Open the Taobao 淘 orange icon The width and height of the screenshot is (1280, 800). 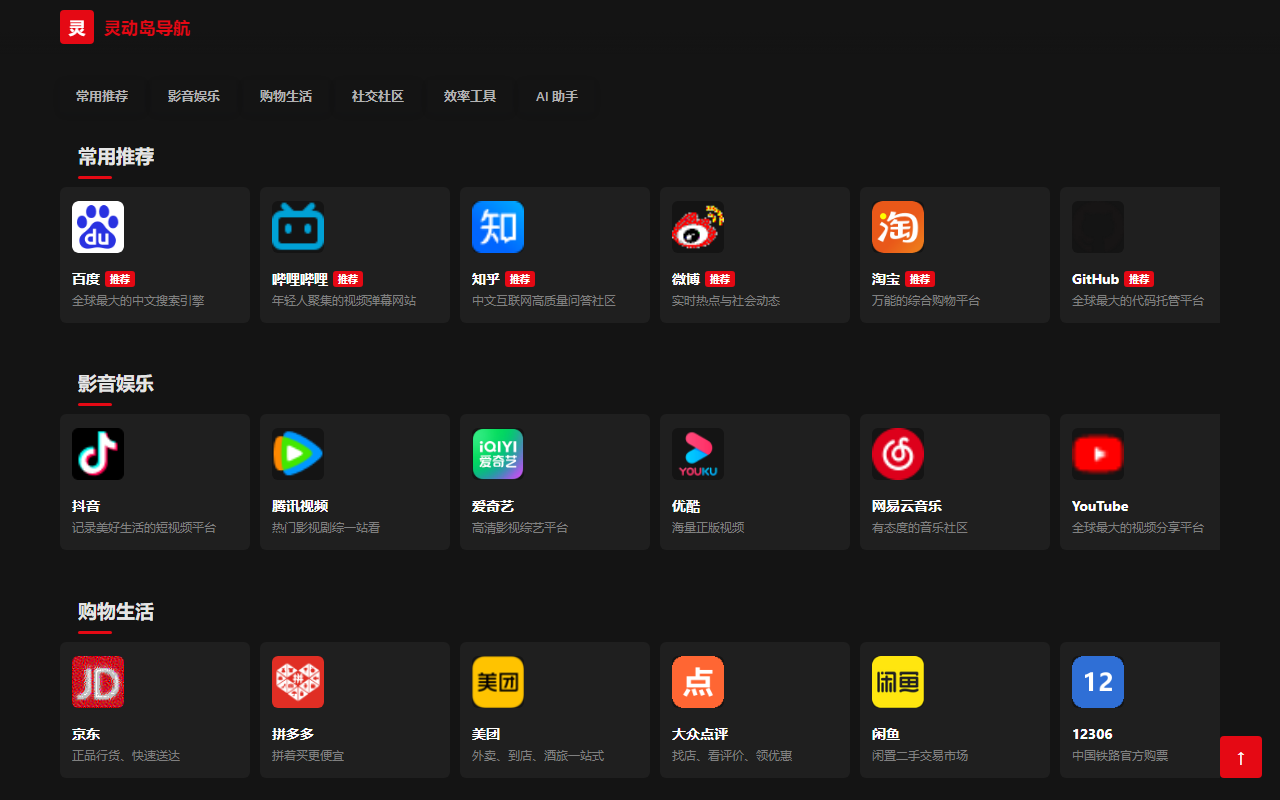pos(898,227)
